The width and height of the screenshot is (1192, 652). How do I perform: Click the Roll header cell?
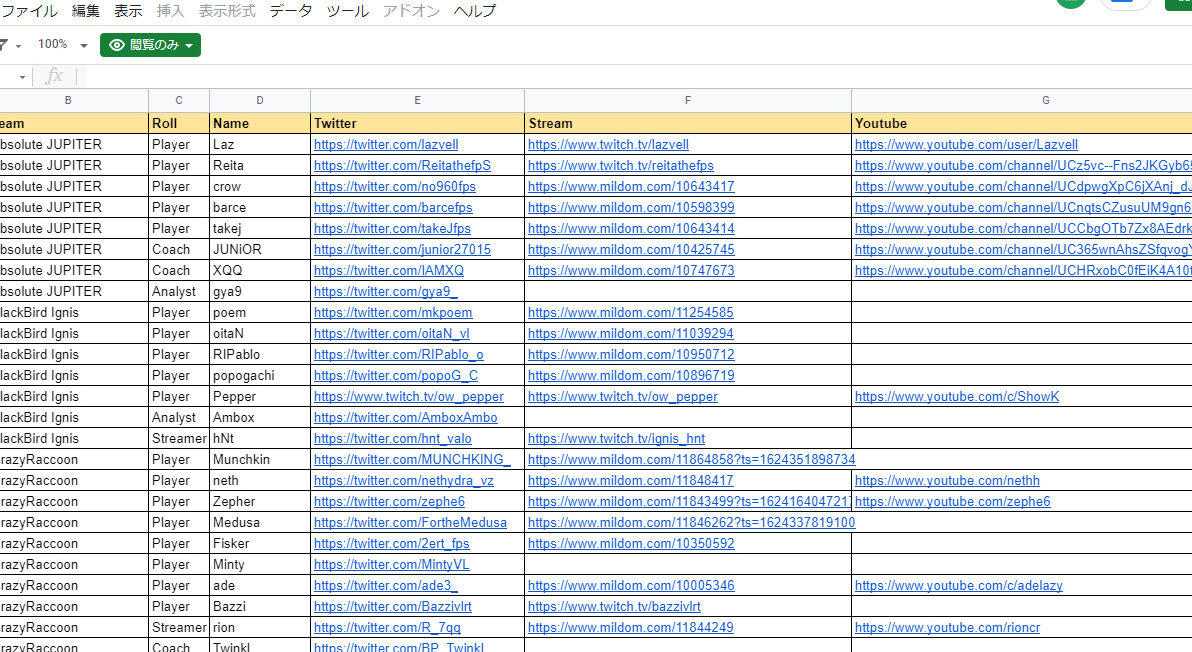pos(179,123)
